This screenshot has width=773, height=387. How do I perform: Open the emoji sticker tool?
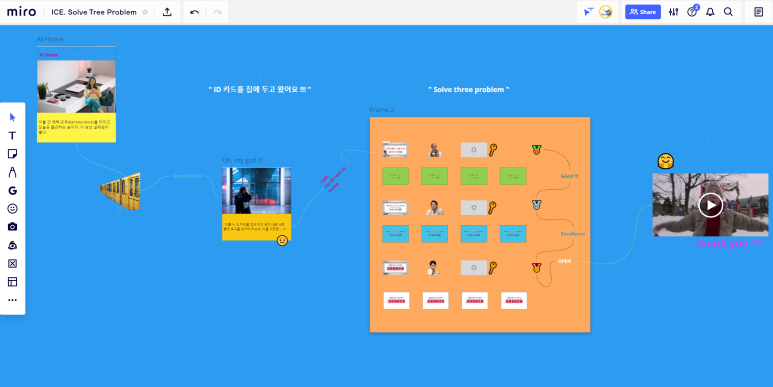12,209
